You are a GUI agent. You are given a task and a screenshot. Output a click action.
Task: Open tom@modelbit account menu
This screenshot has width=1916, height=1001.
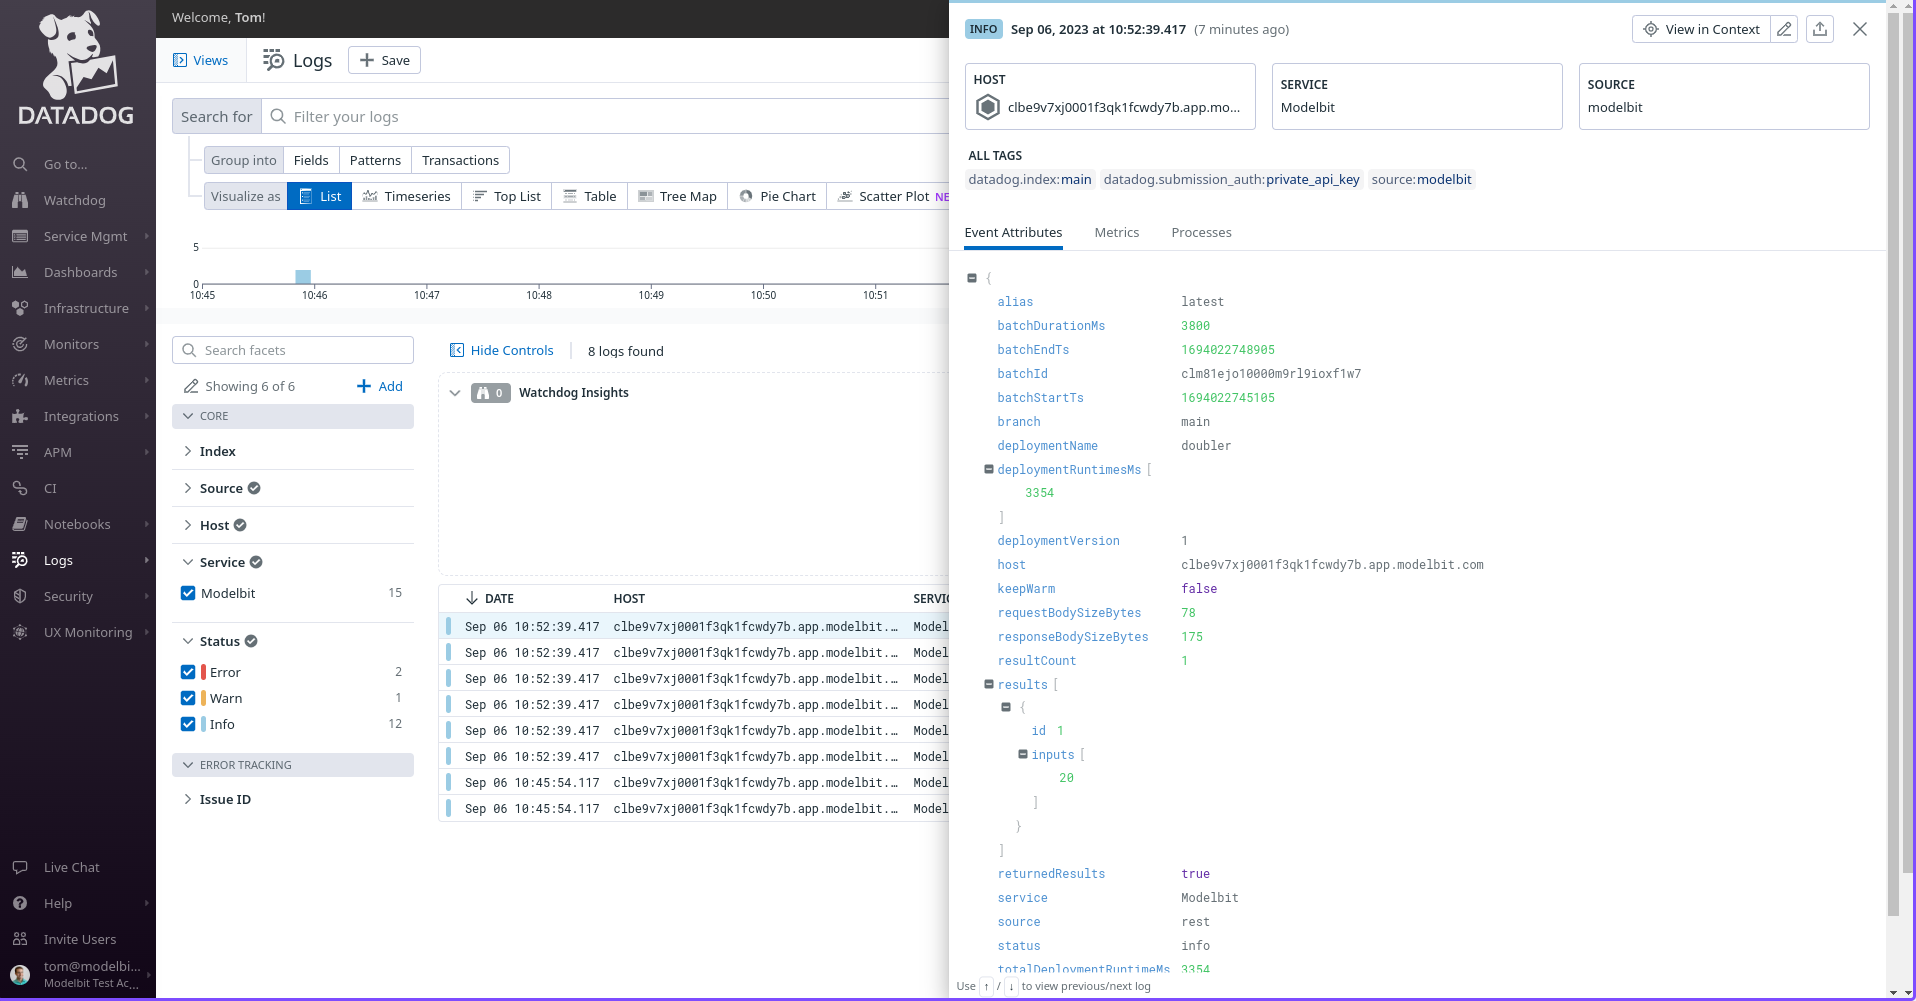[x=78, y=974]
